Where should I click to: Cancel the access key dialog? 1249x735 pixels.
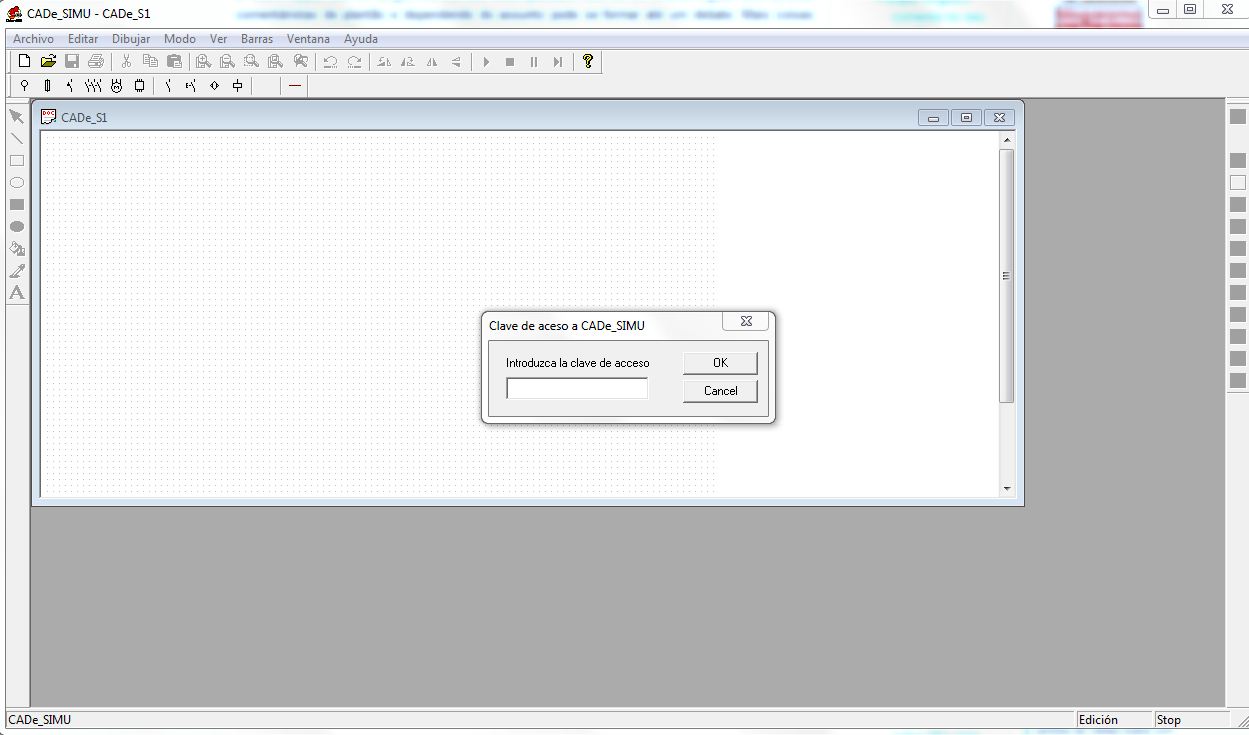point(720,391)
